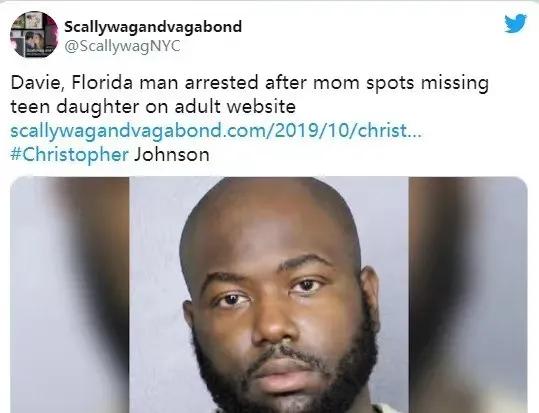Open the attached mugshot photo
539x413 pixels.
[x=268, y=295]
